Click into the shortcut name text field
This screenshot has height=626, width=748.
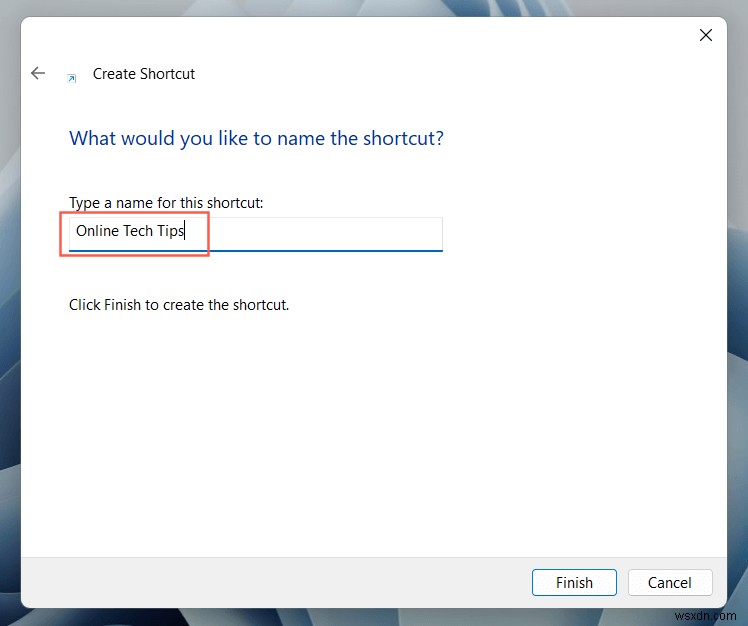tap(256, 234)
